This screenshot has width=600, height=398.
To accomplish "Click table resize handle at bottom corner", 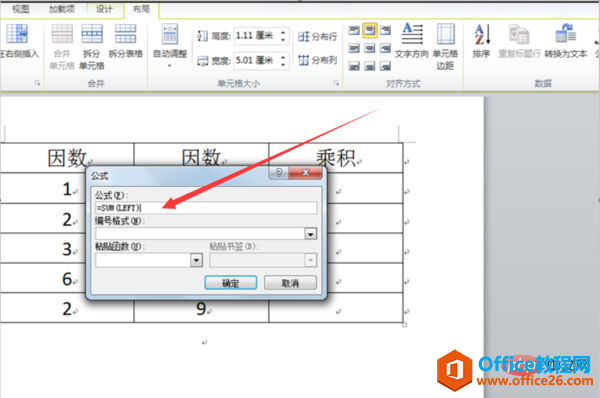I will coord(405,325).
